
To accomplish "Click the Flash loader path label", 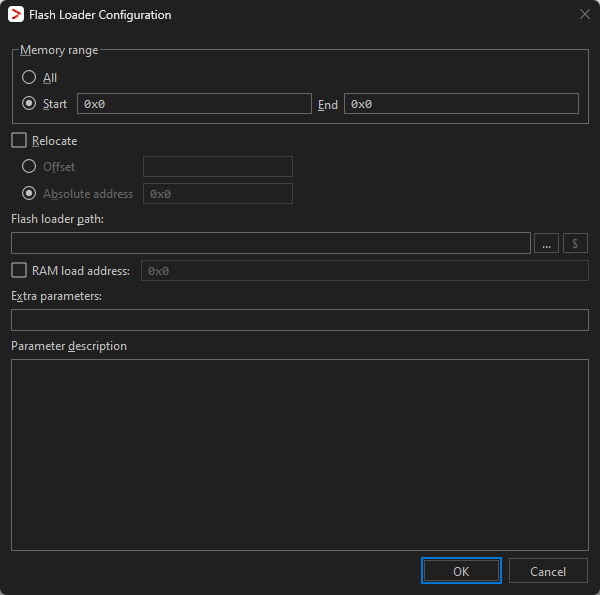I will click(57, 219).
